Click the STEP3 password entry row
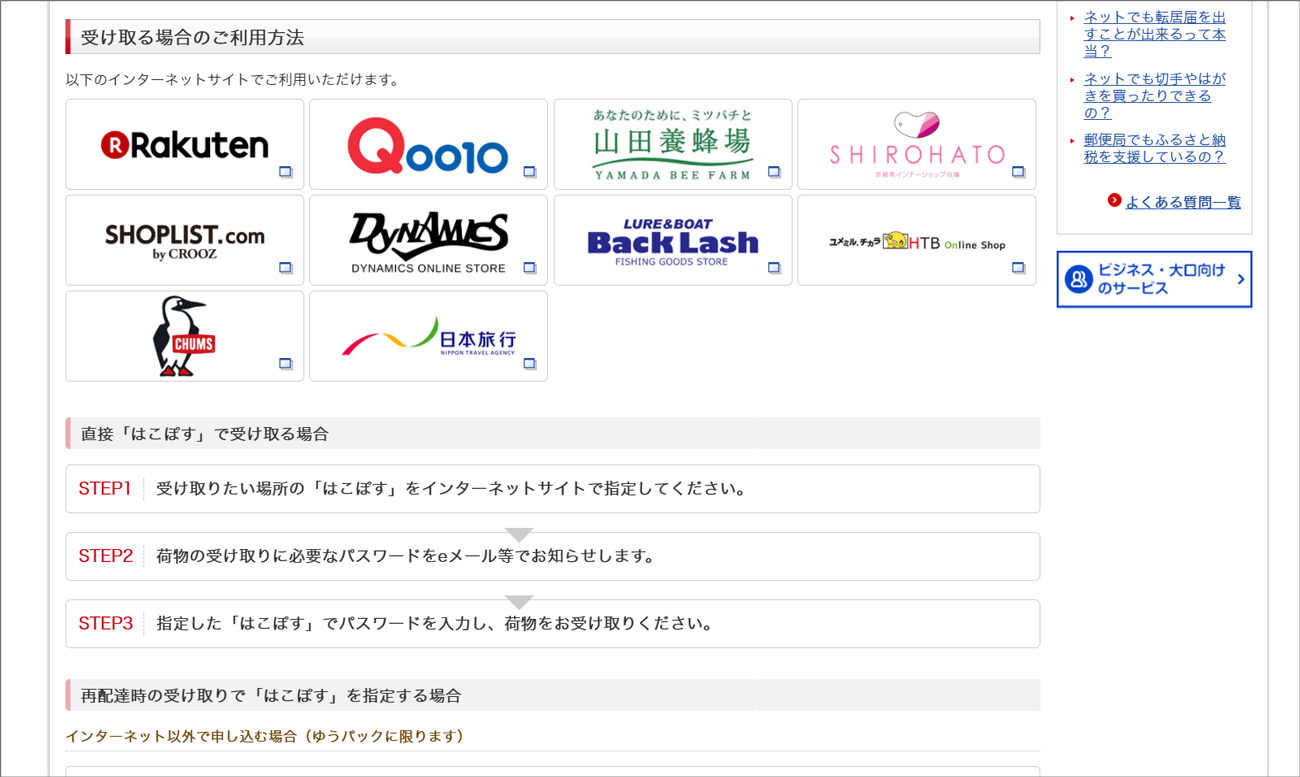Screen dimensions: 1300x777 (552, 624)
